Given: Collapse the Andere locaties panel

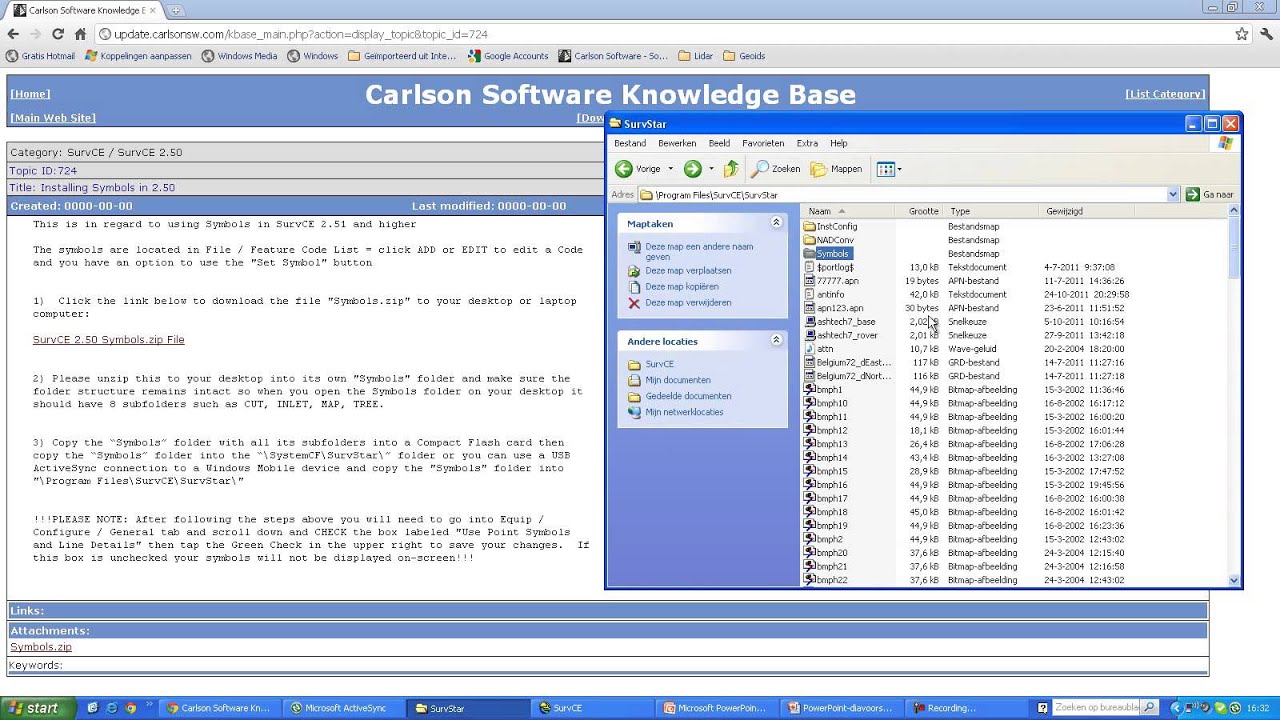Looking at the screenshot, I should tap(776, 341).
